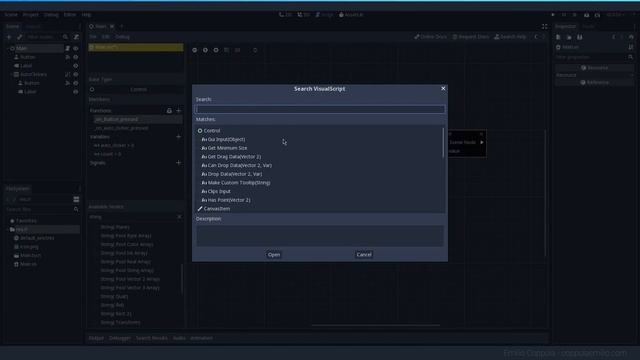Open the Output bottom panel

pos(96,338)
